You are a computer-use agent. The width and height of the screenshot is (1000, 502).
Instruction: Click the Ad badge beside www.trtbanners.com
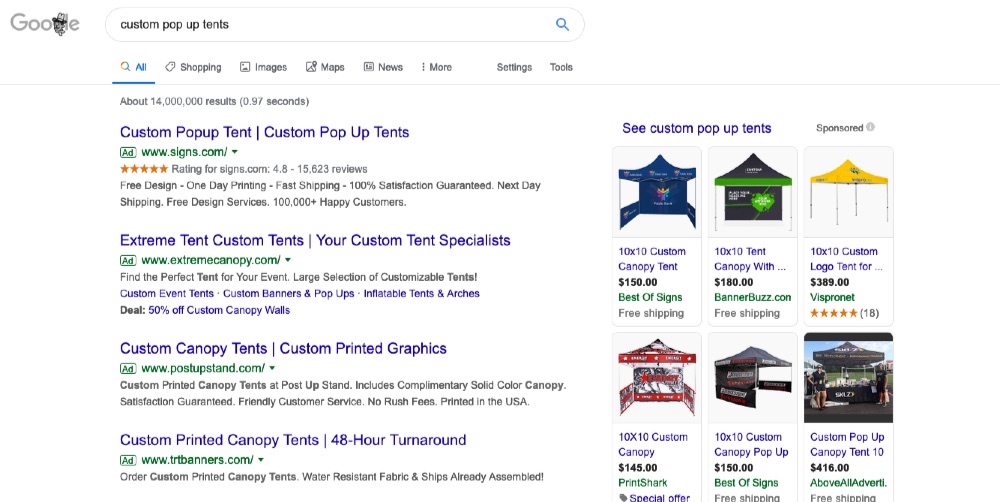click(128, 460)
